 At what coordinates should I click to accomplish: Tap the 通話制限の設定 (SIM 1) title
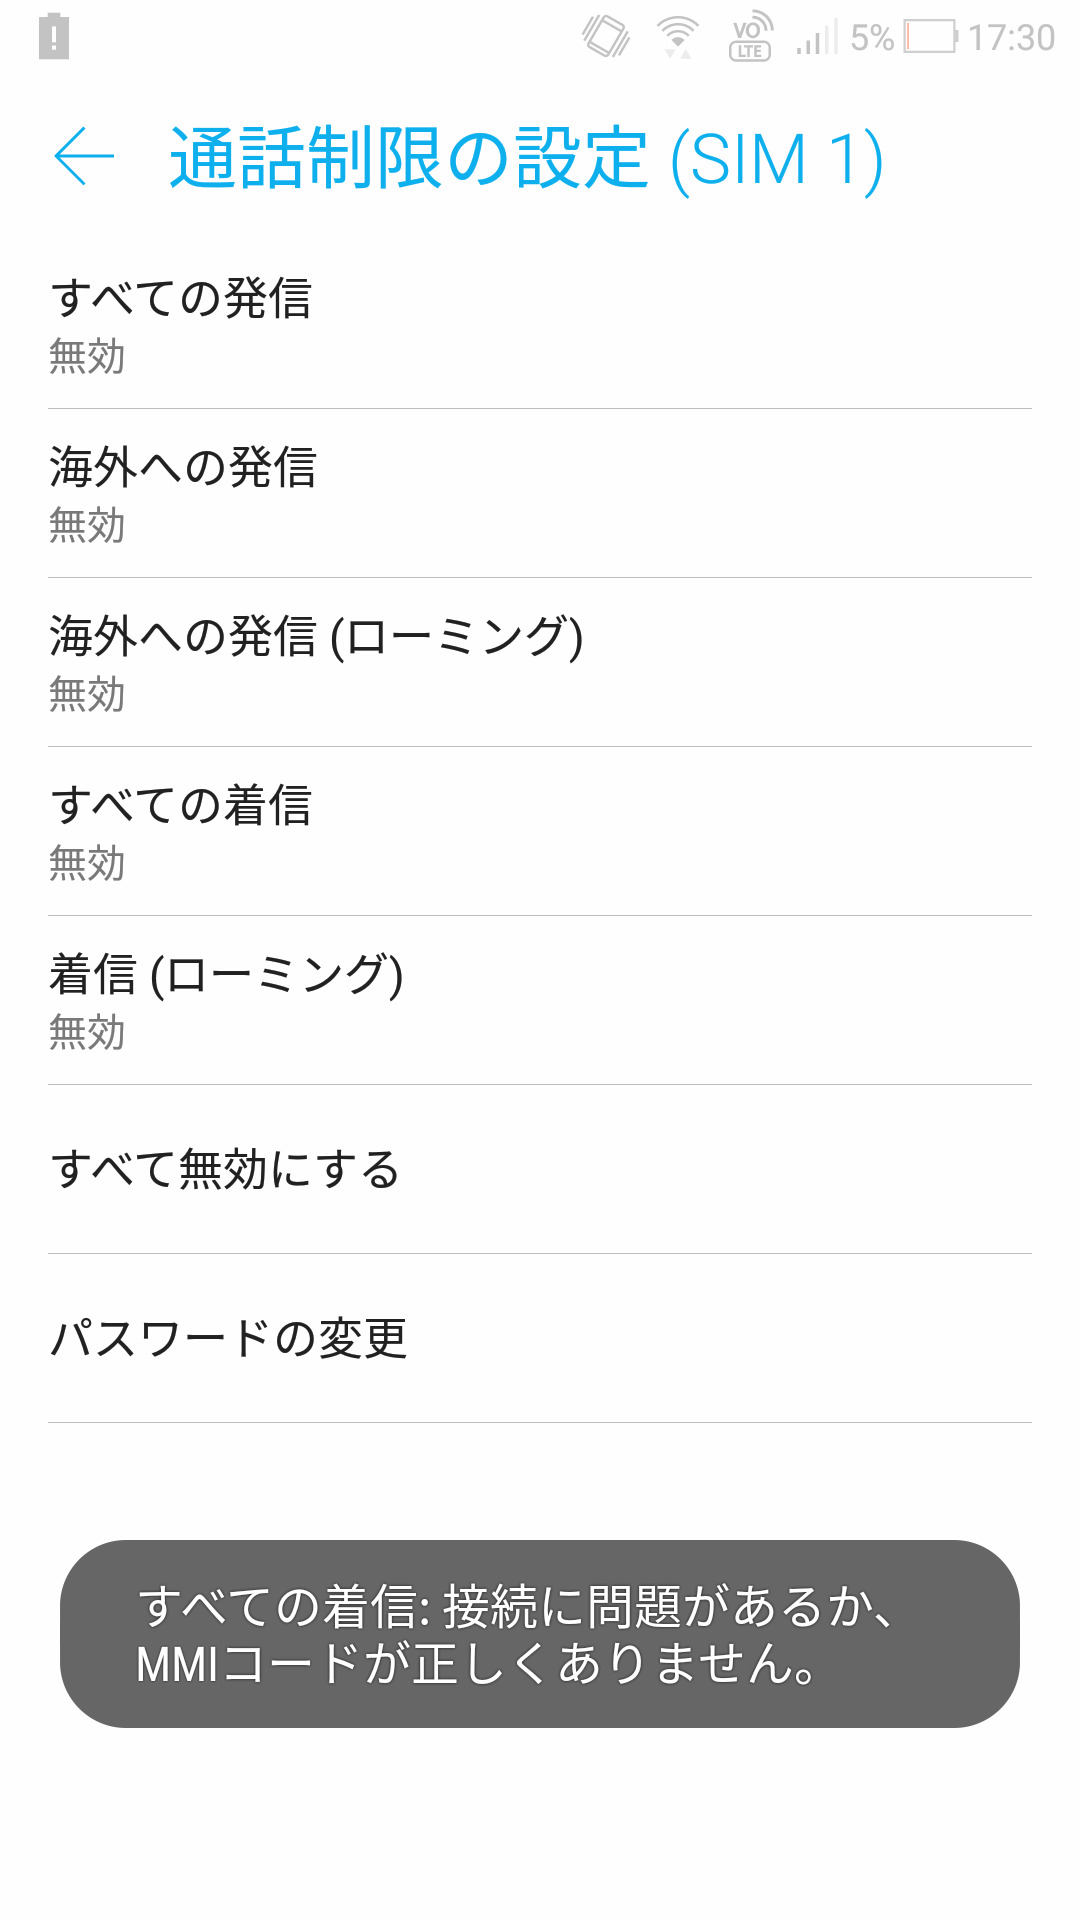click(526, 158)
